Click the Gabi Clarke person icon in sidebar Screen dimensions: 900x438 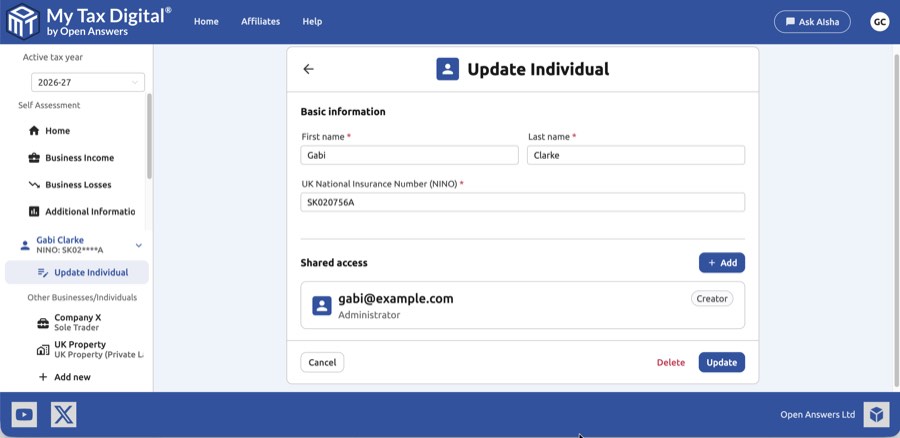pos(25,245)
